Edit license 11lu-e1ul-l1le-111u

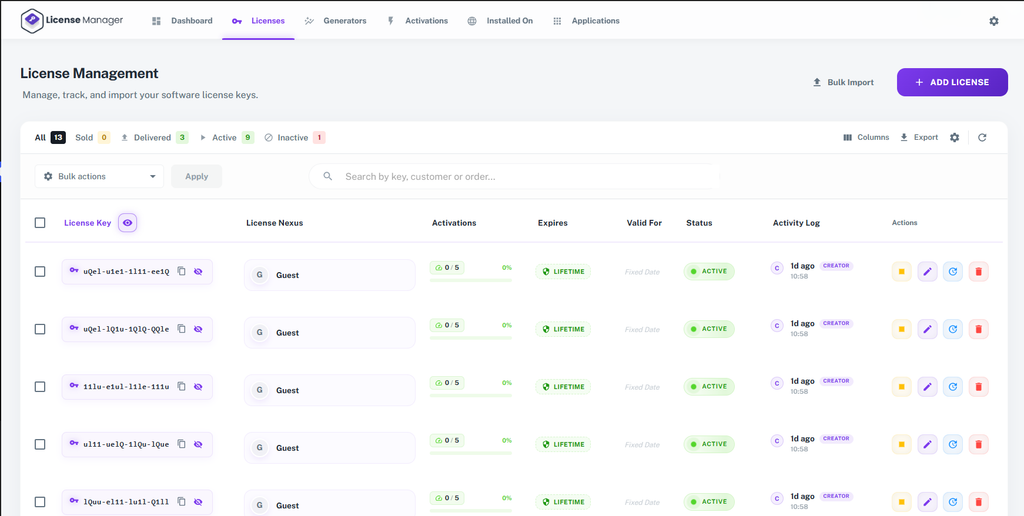[x=927, y=387]
